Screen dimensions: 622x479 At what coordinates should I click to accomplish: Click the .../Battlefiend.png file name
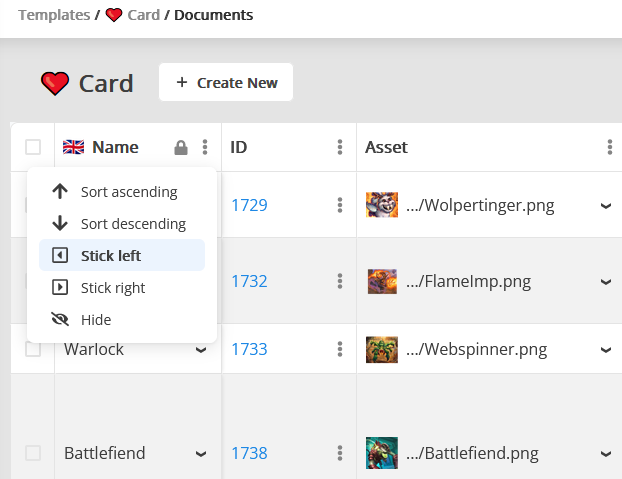point(472,453)
